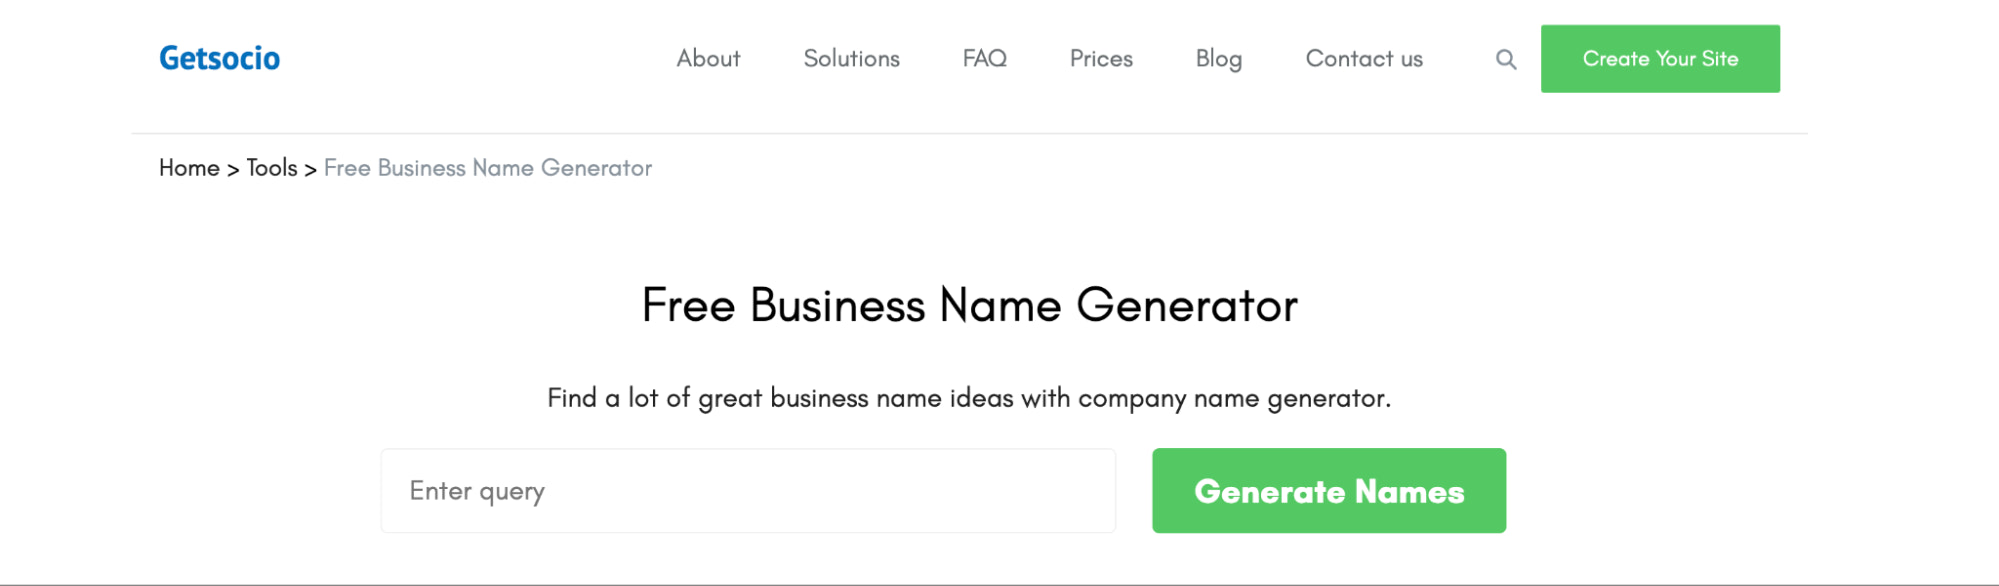Select the Free Business Name Generator breadcrumb
This screenshot has height=586, width=1999.
487,168
